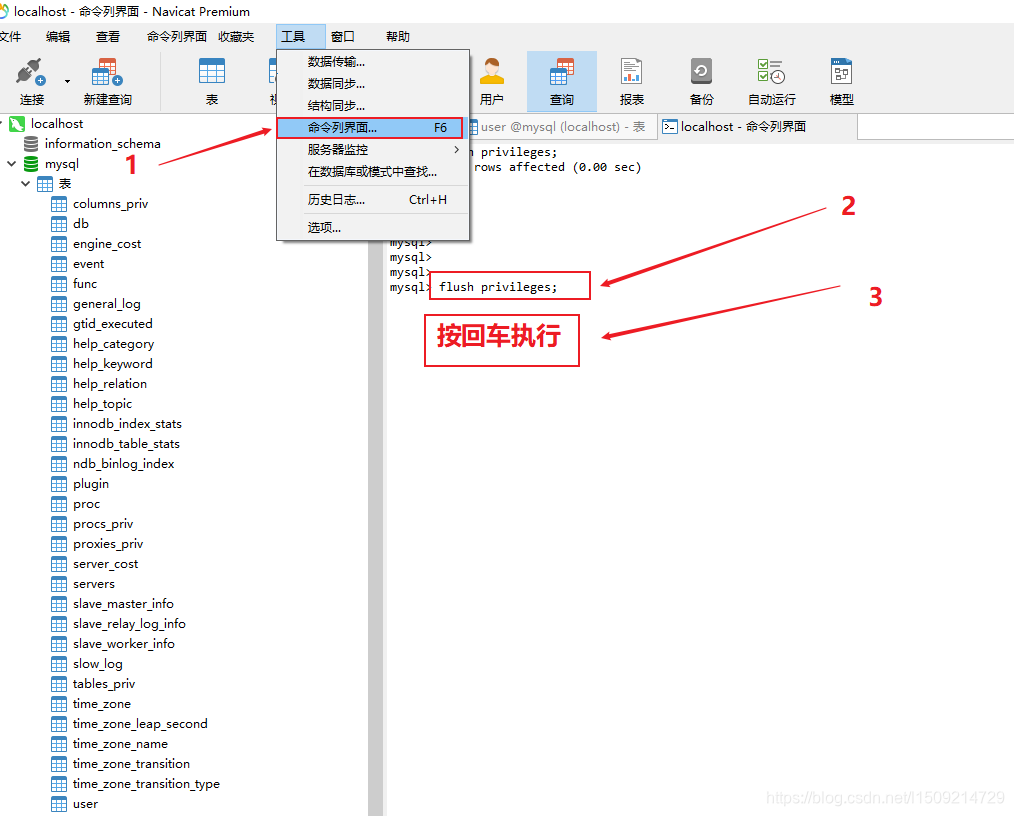Collapse the mysql database node
This screenshot has width=1014, height=816.
11,164
